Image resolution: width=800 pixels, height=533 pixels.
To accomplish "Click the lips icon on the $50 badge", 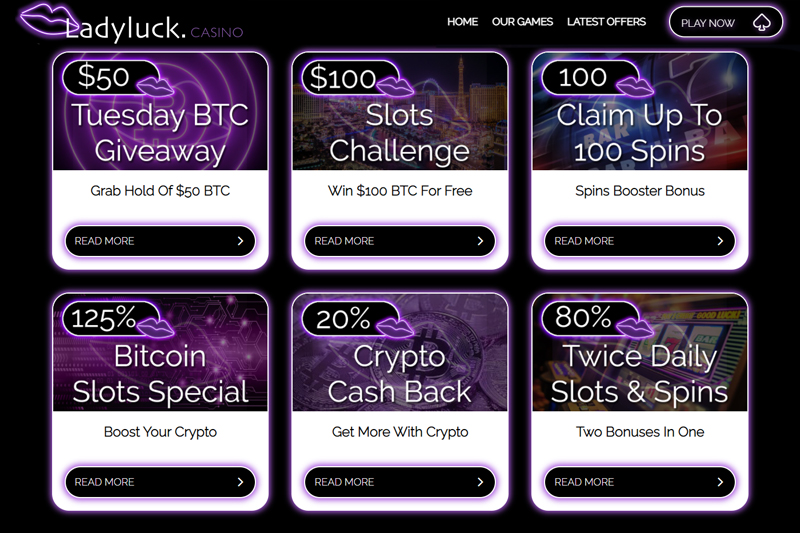I will [156, 87].
